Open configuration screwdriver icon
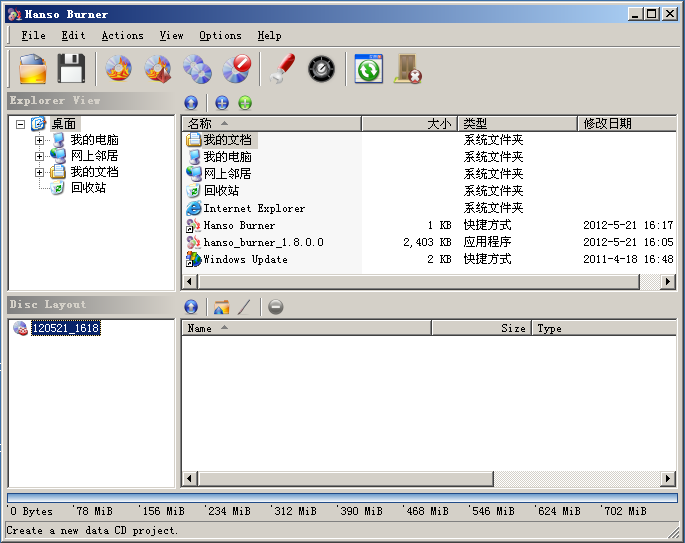Image resolution: width=685 pixels, height=543 pixels. [x=283, y=69]
